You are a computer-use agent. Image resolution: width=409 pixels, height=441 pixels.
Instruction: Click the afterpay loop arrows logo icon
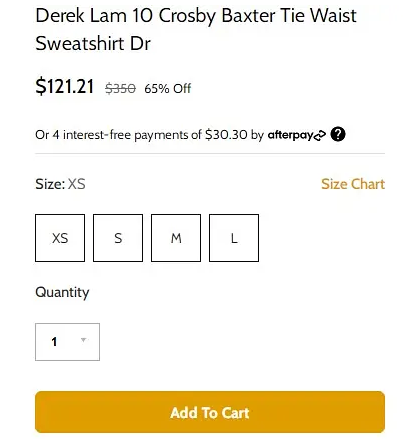[x=320, y=135]
